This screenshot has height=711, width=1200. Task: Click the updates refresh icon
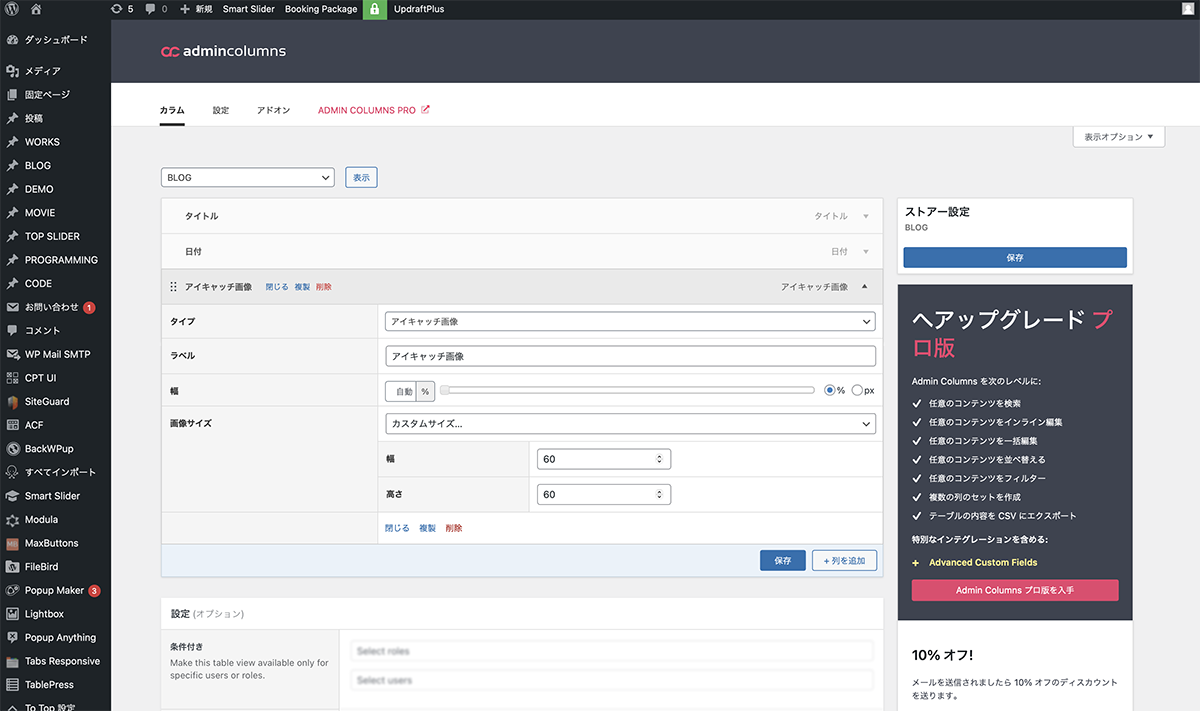coord(116,9)
